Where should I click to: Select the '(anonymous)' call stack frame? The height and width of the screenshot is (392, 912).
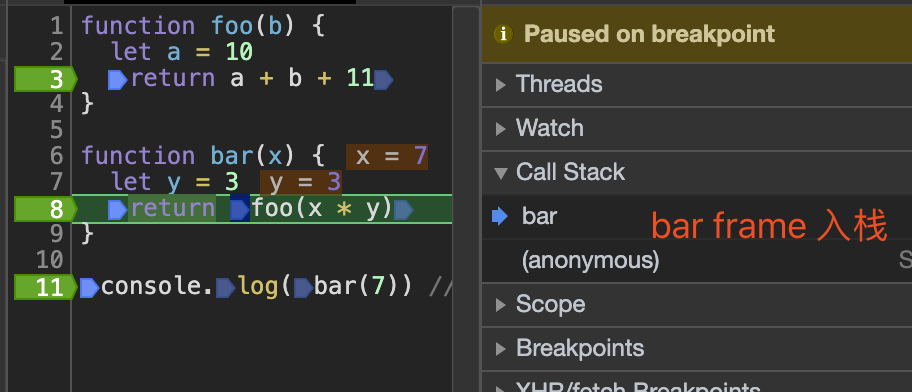click(697, 261)
